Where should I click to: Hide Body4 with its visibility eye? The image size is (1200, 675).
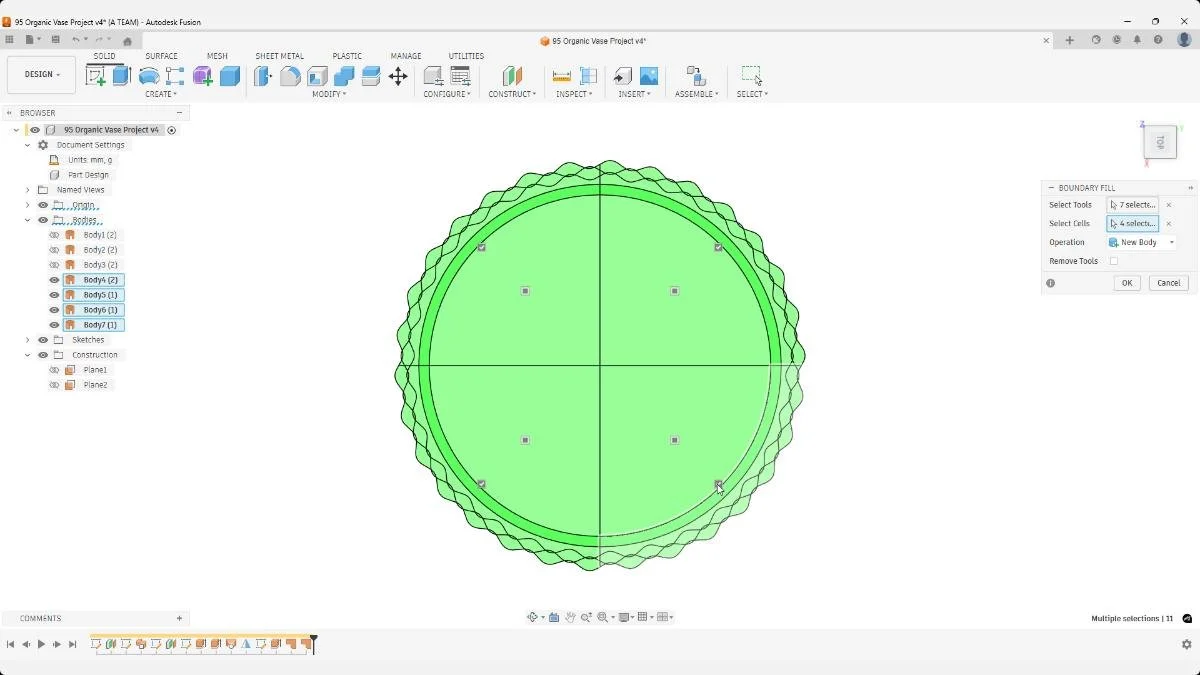click(54, 279)
